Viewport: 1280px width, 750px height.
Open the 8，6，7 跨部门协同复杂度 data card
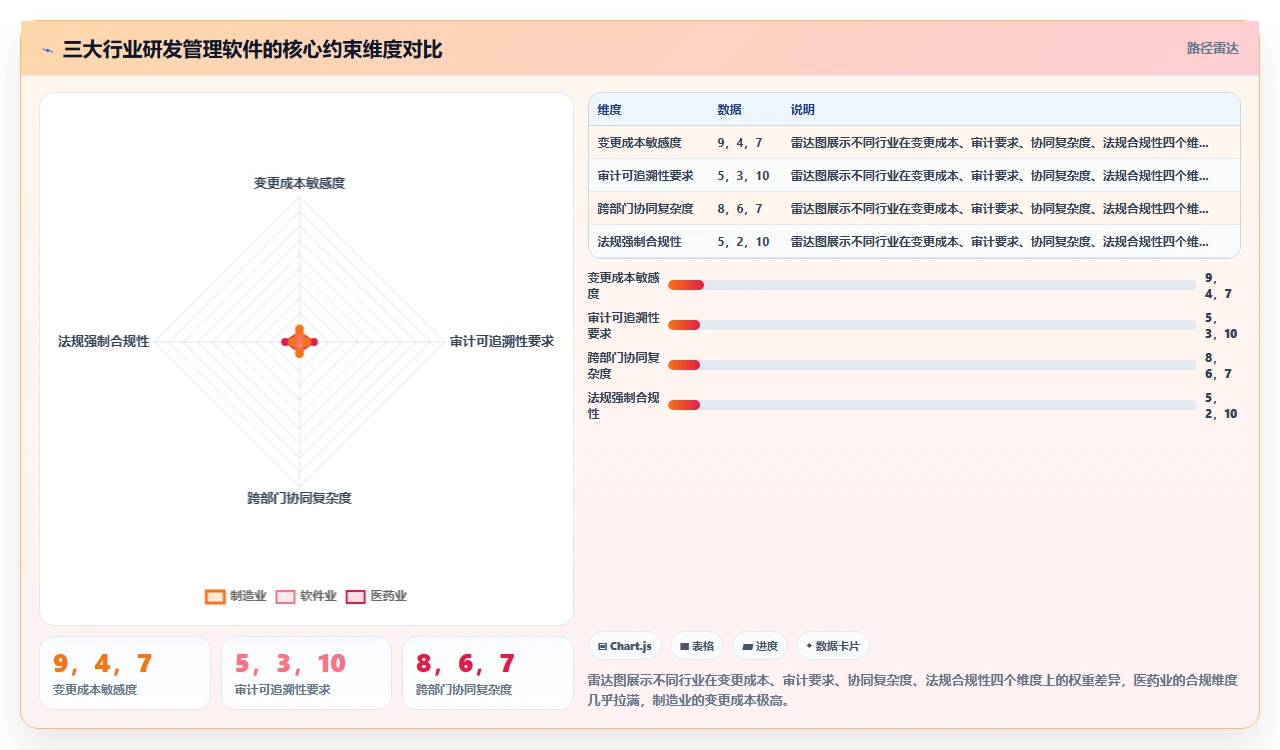pos(488,673)
